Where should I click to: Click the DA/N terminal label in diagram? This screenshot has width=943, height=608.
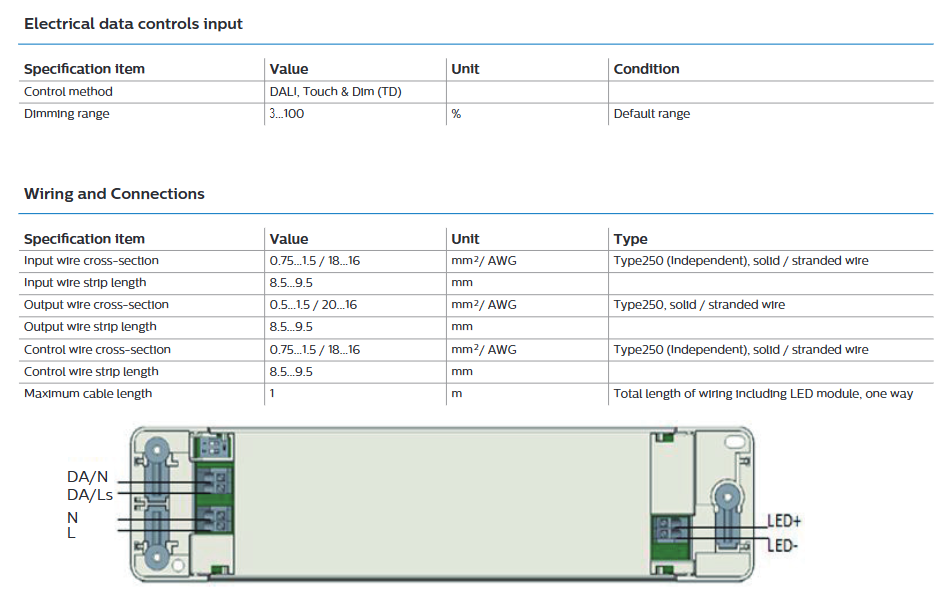coord(87,477)
